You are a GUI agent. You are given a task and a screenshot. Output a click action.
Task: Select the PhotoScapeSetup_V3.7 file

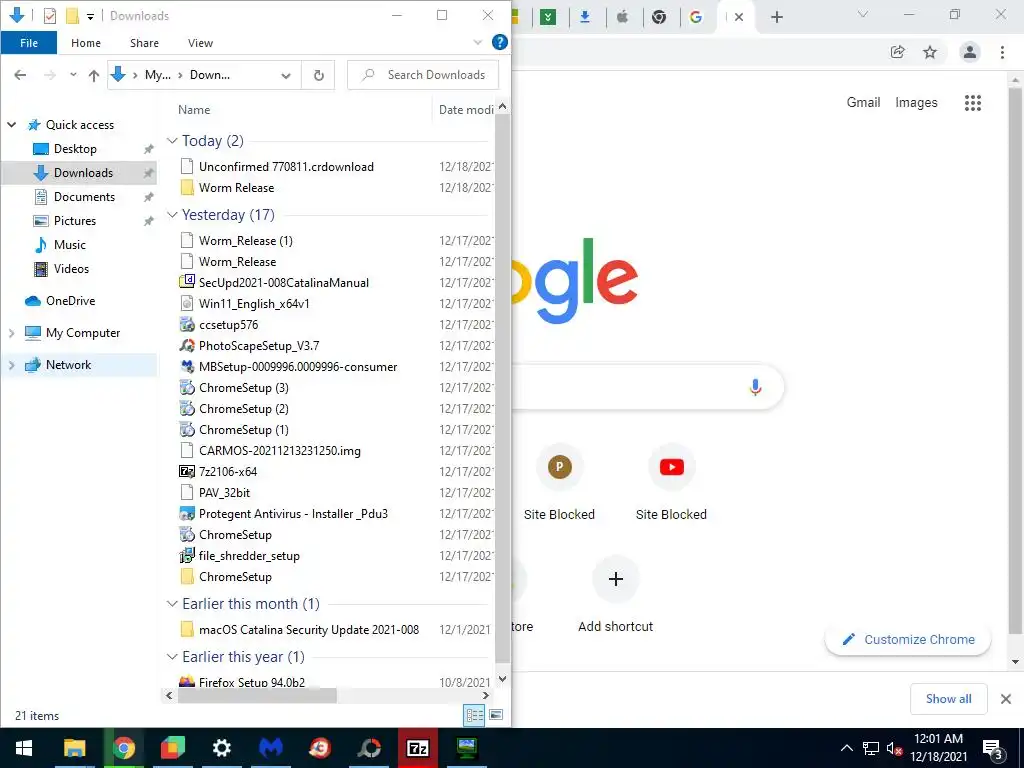pyautogui.click(x=259, y=345)
